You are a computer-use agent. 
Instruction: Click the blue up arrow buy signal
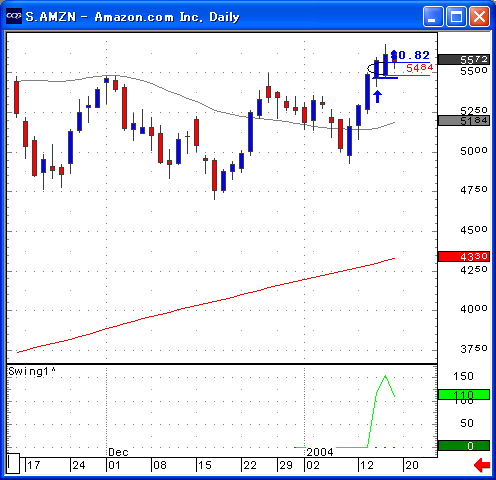[x=377, y=96]
